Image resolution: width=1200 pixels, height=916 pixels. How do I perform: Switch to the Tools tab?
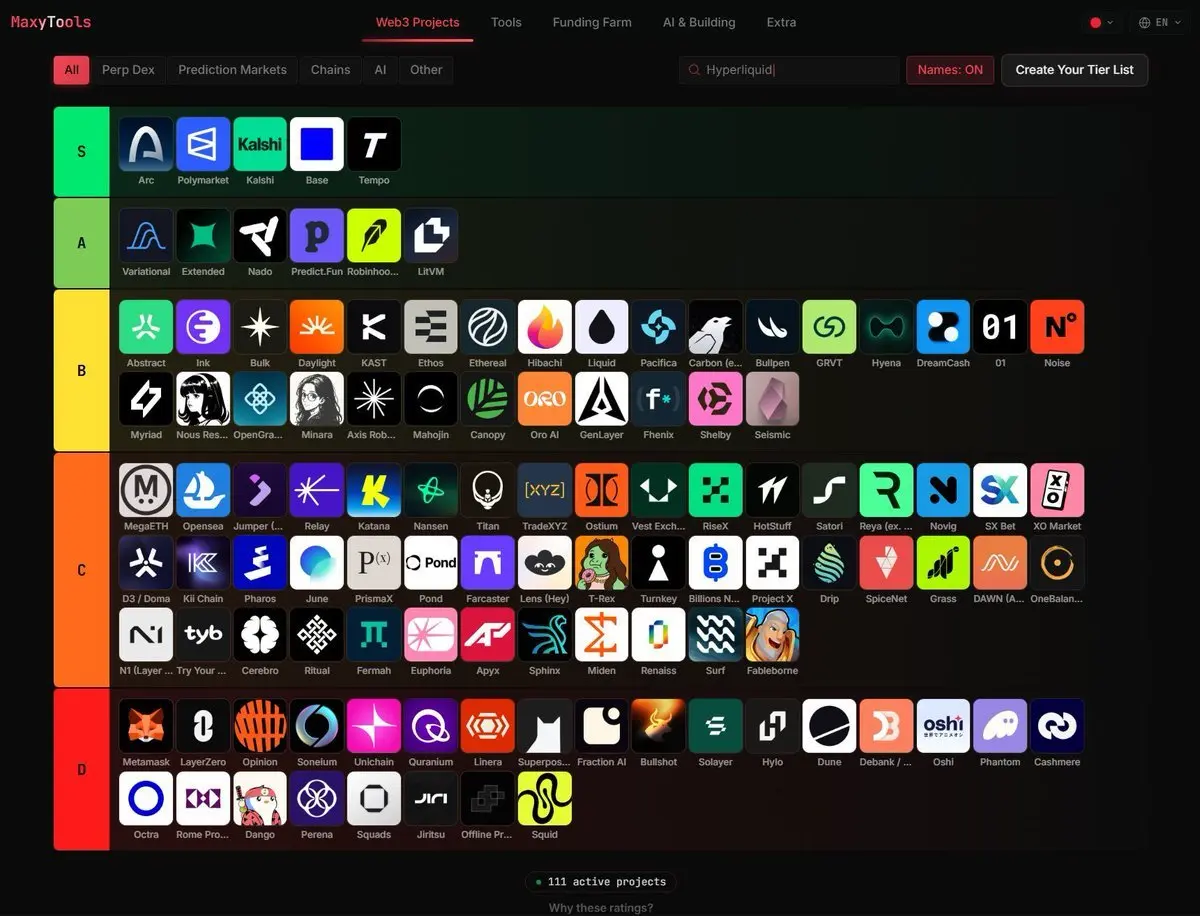pyautogui.click(x=506, y=22)
